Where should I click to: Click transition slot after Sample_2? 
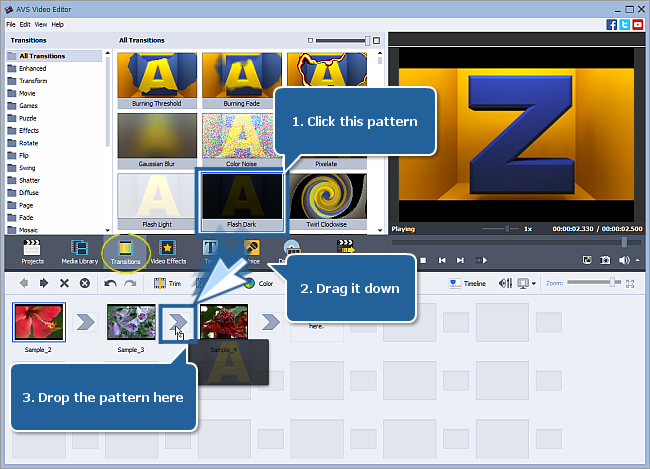85,322
